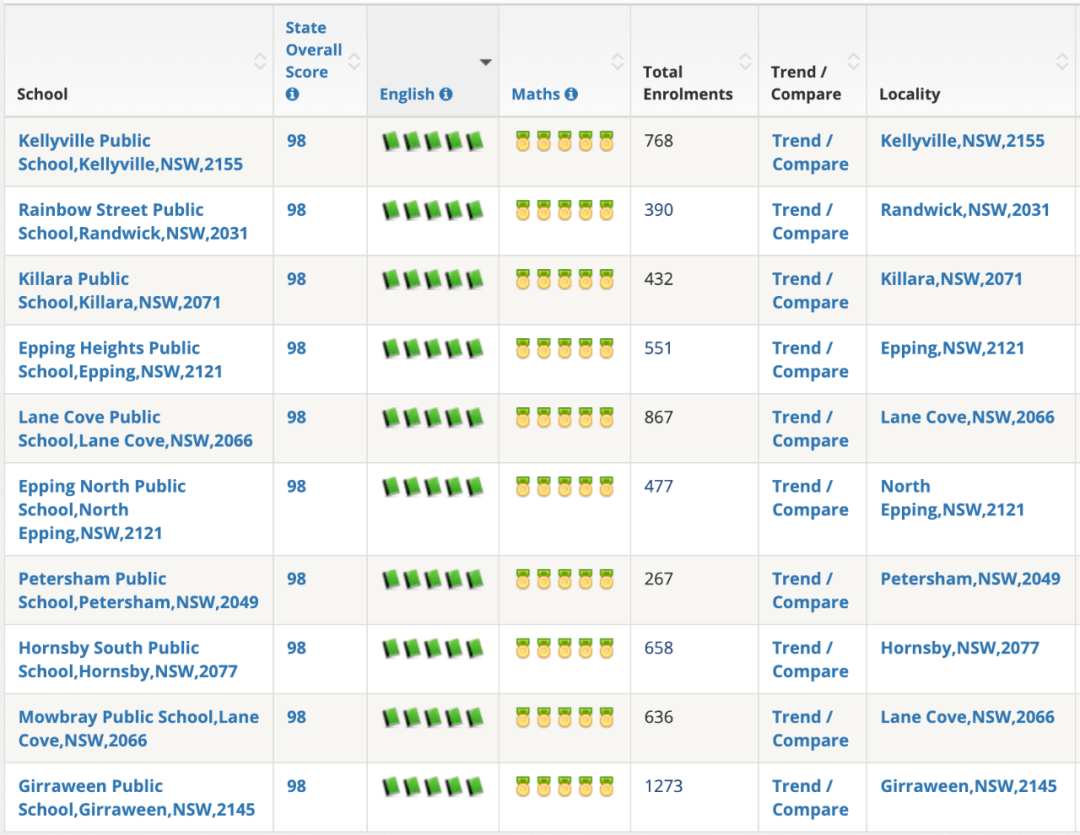
Task: Open Kellyville Public School link
Action: pyautogui.click(x=130, y=152)
